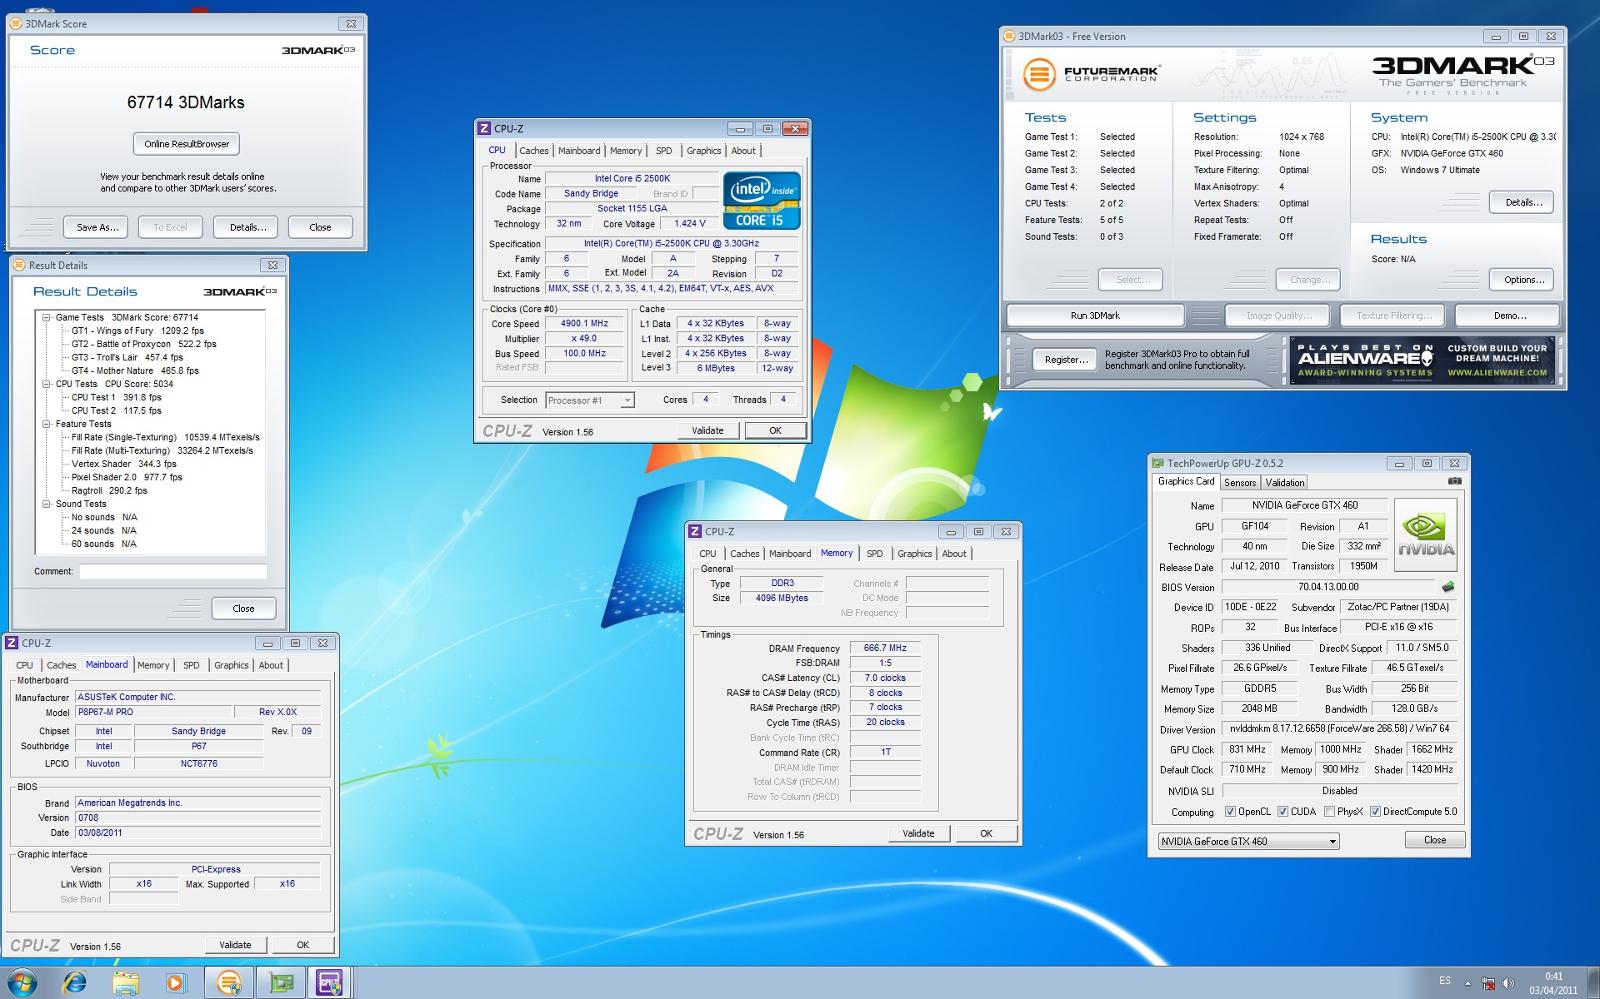This screenshot has width=1600, height=999.
Task: Click the NVIDIA logo in GPU-Z
Action: [1426, 534]
